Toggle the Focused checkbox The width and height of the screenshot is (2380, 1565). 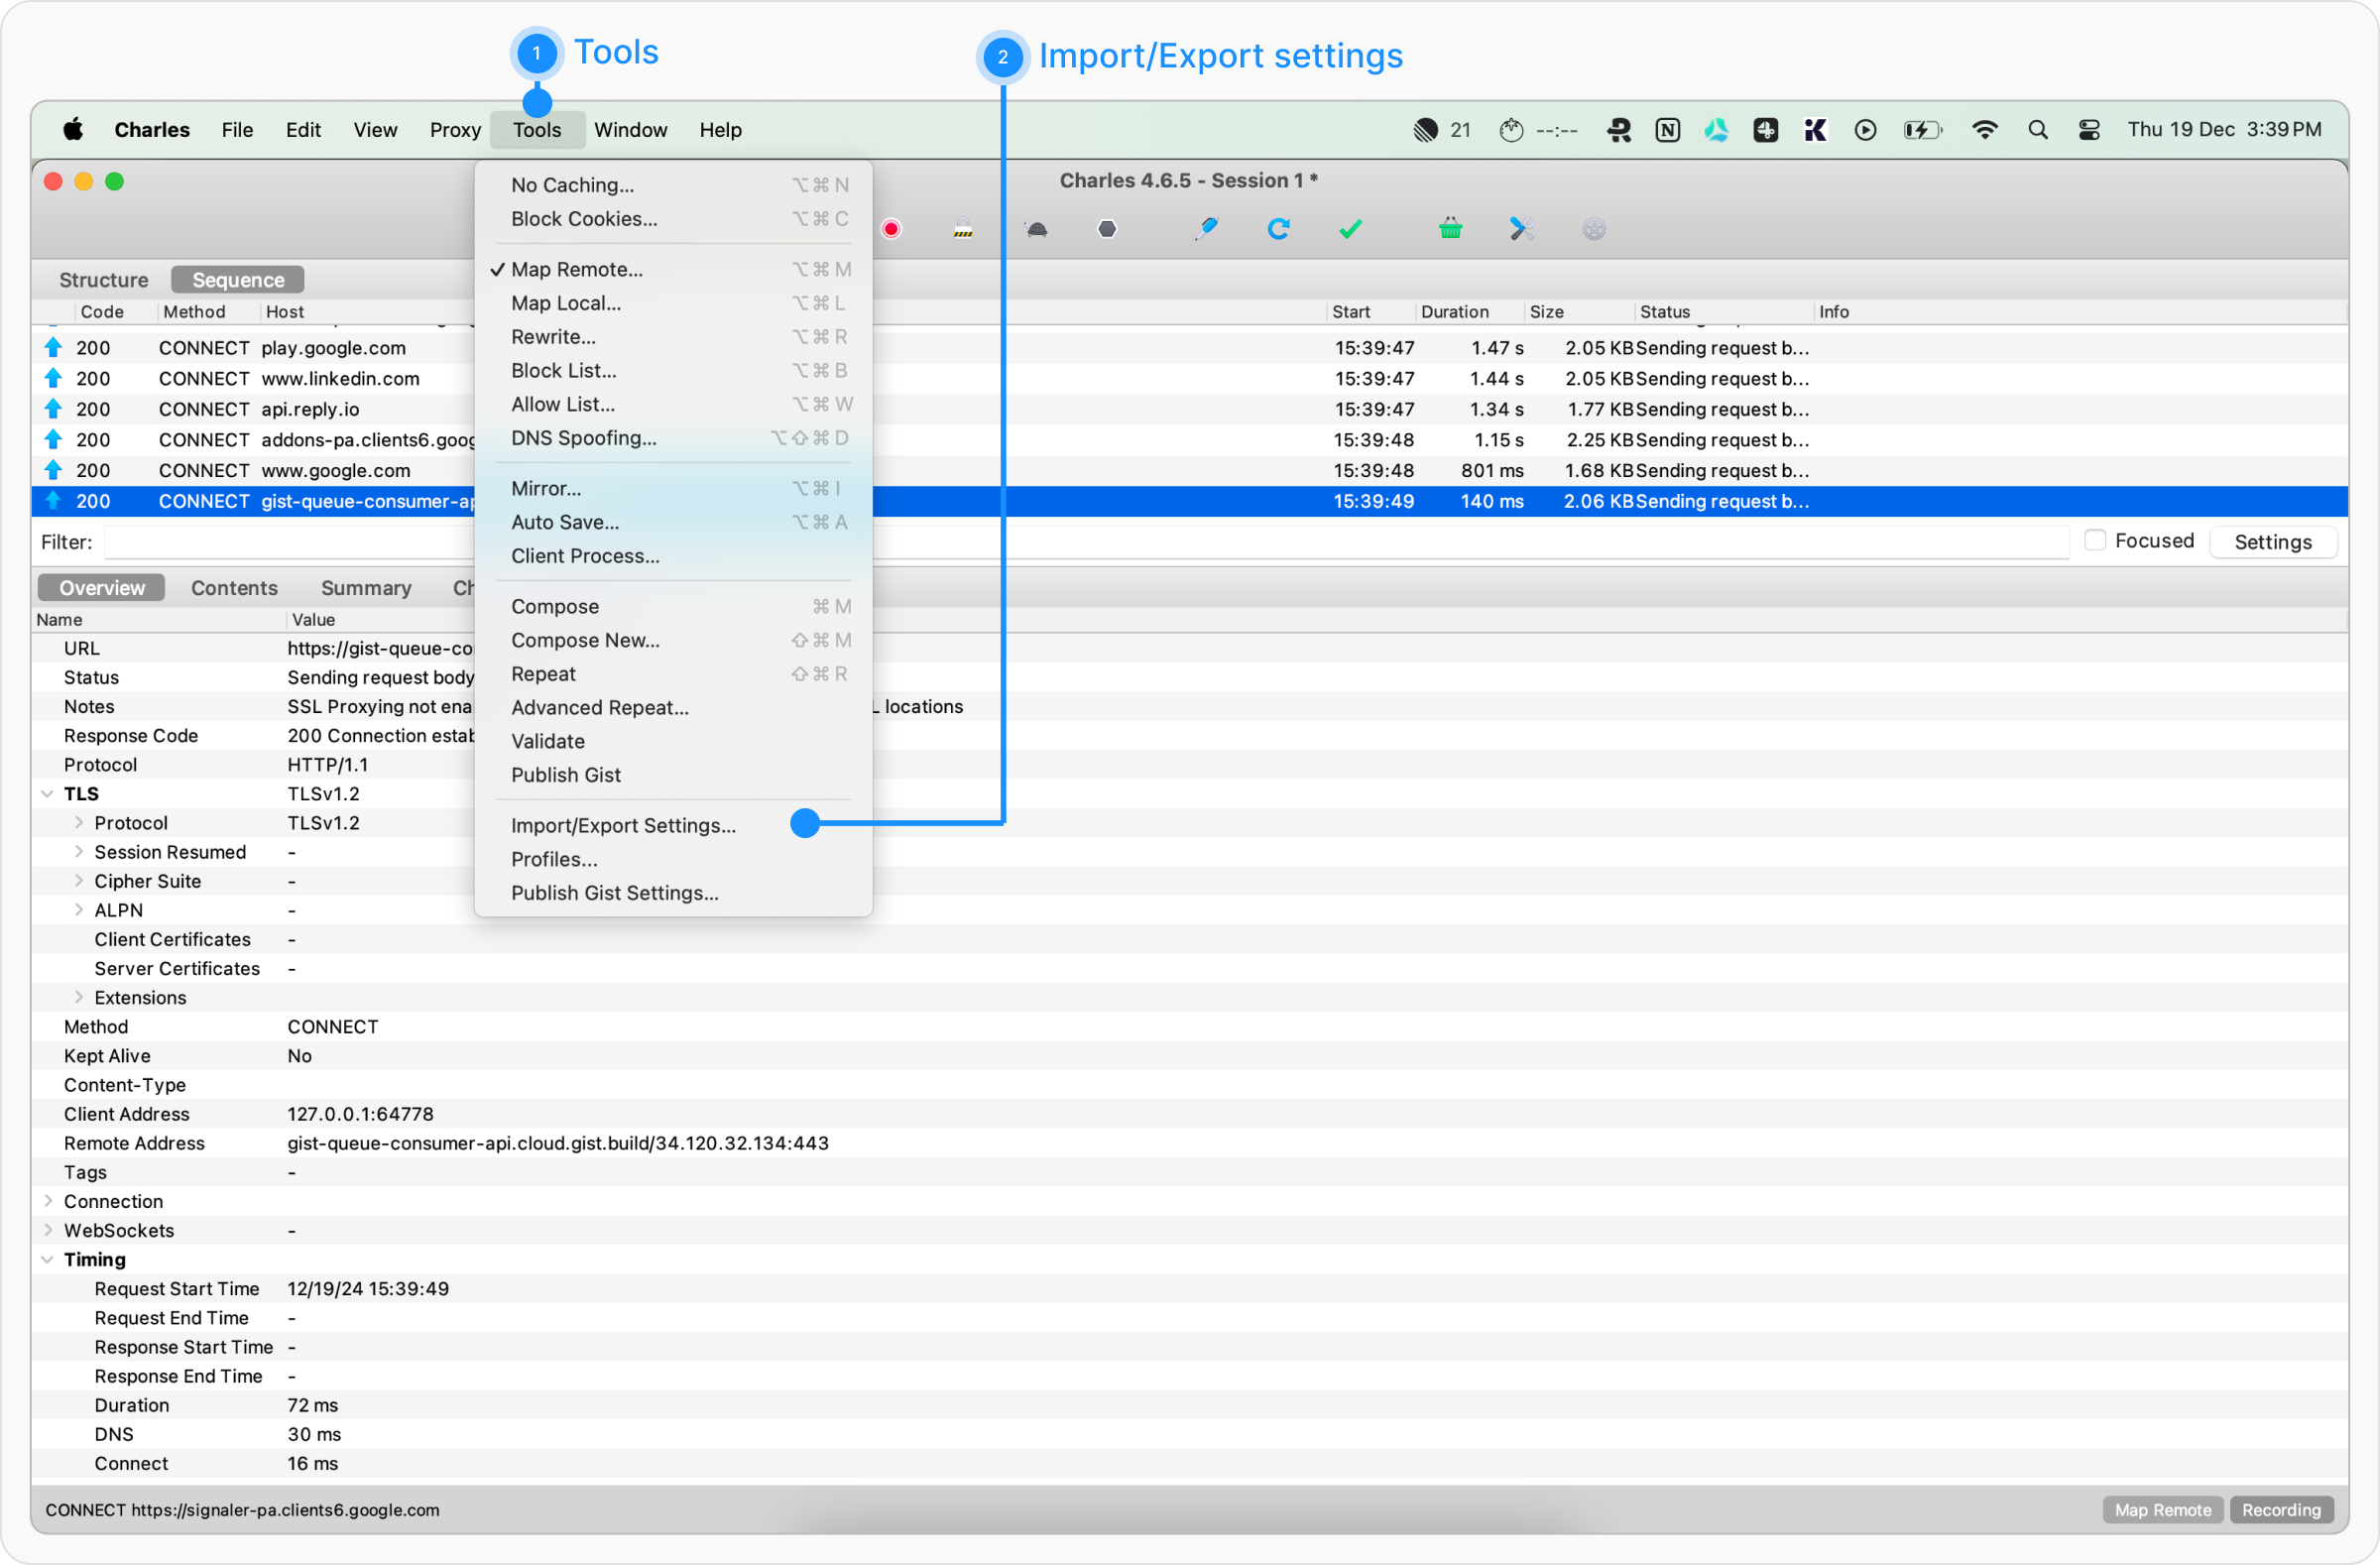click(2095, 540)
